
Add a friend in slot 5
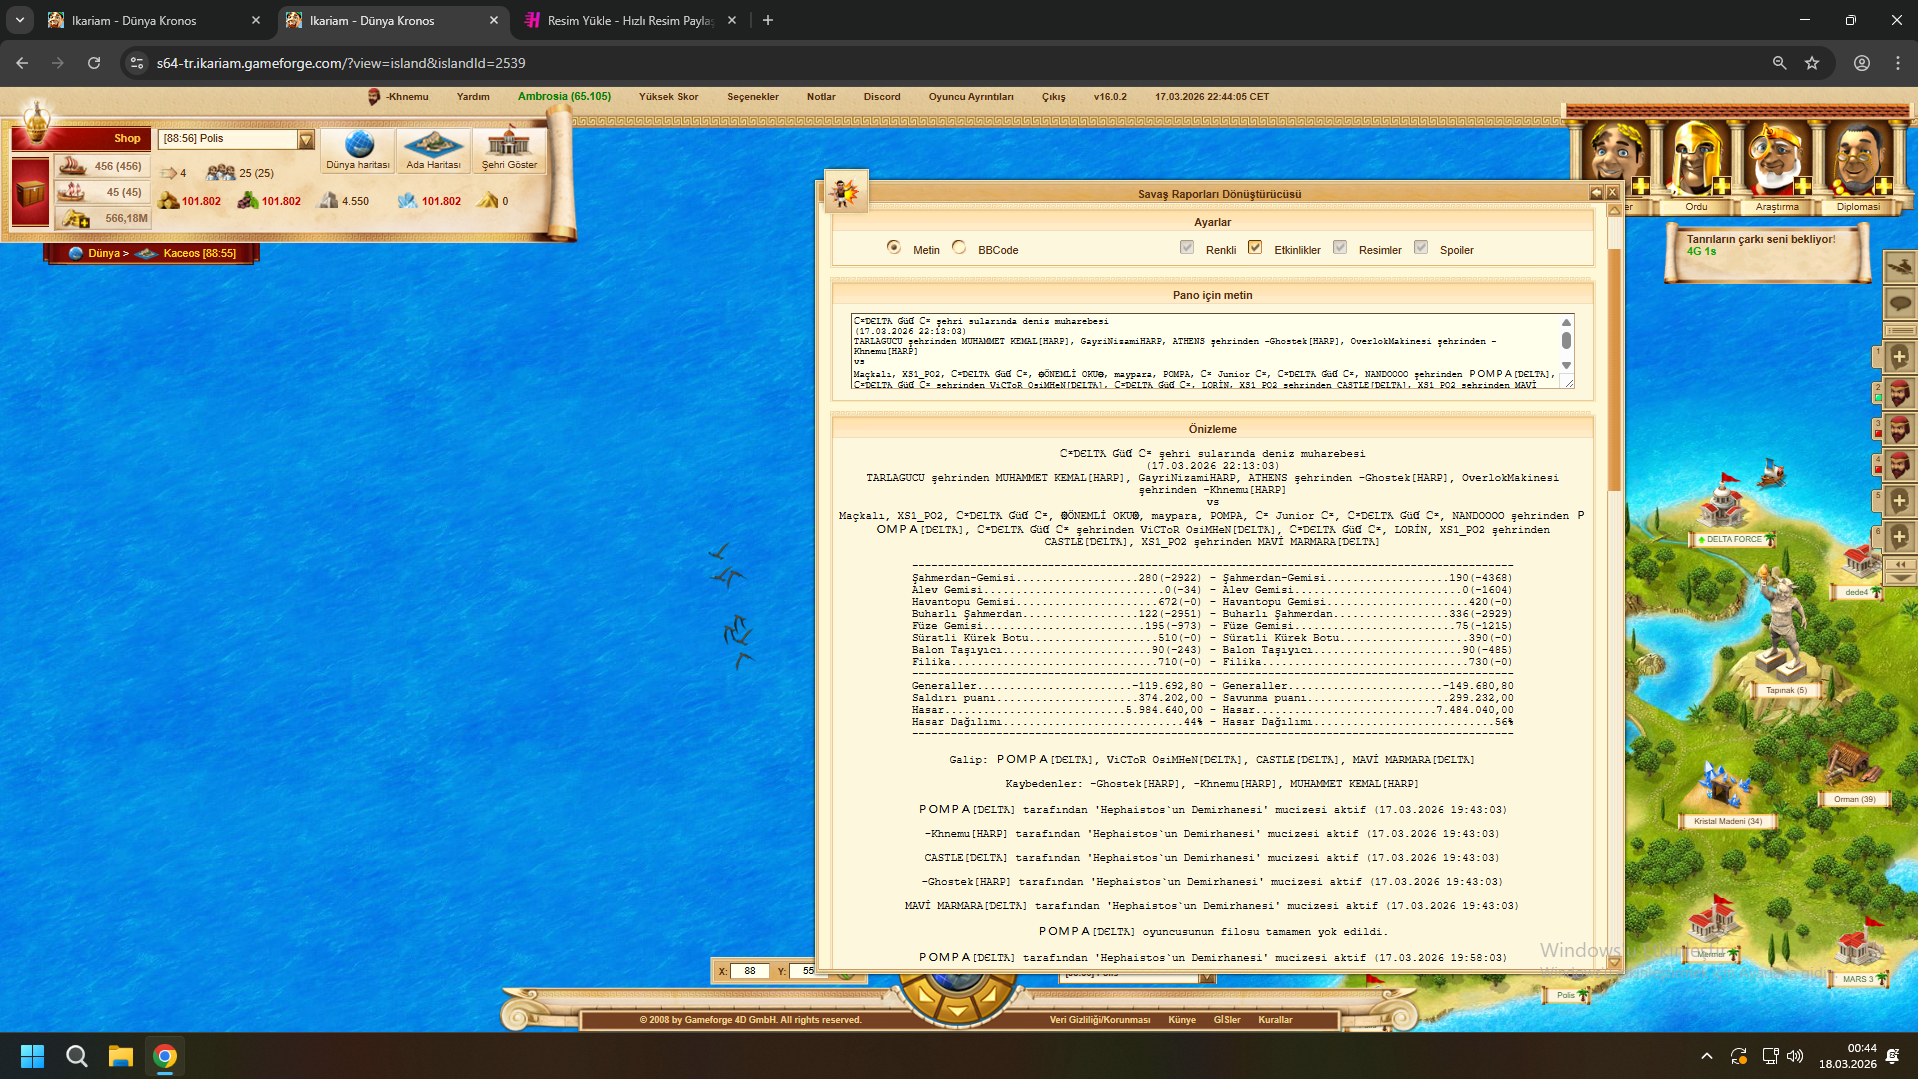pos(1899,501)
